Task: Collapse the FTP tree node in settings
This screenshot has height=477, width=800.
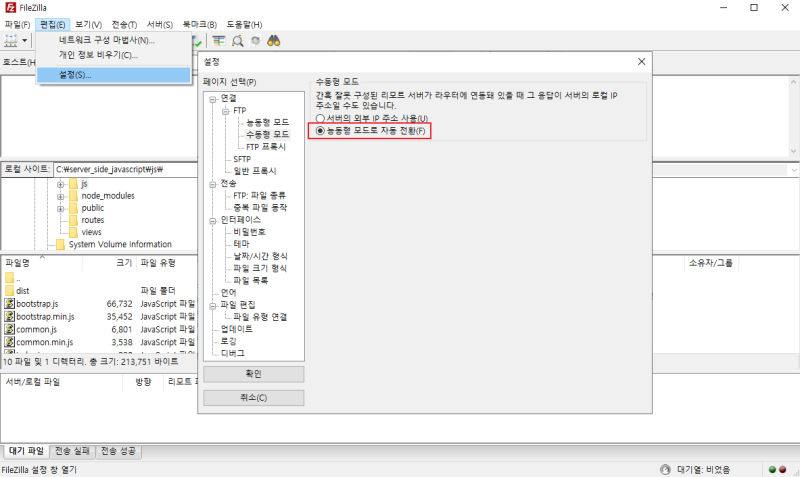Action: coord(226,111)
